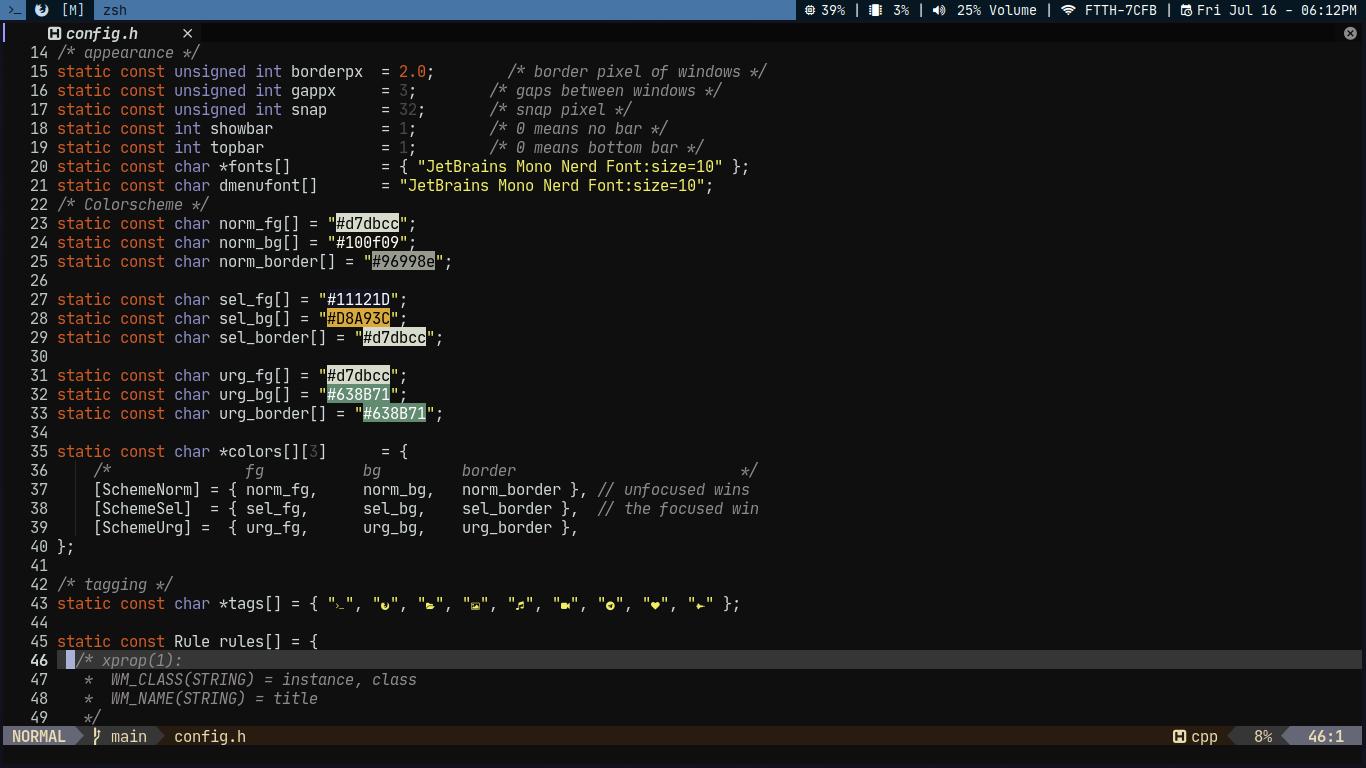Click the NORMAL mode indicator

click(x=39, y=737)
